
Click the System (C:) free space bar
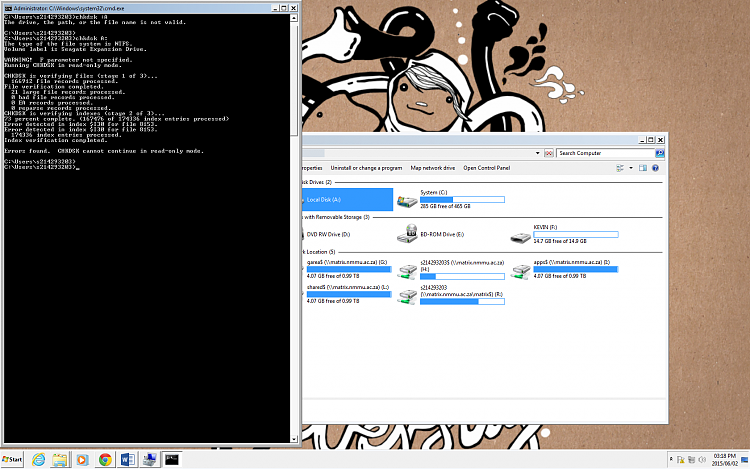pyautogui.click(x=462, y=199)
